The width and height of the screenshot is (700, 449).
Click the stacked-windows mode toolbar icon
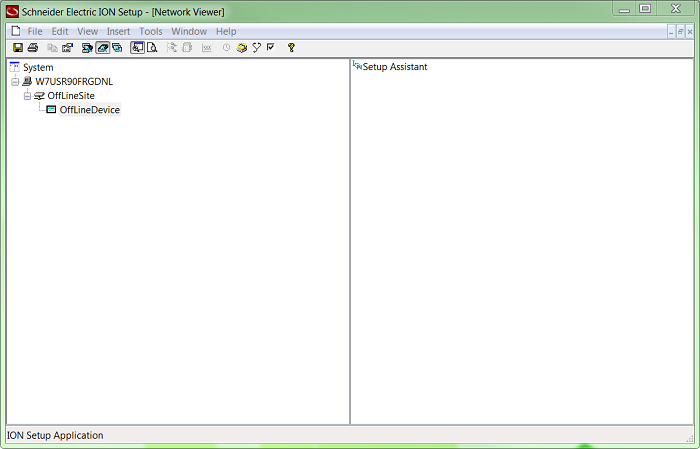(117, 47)
